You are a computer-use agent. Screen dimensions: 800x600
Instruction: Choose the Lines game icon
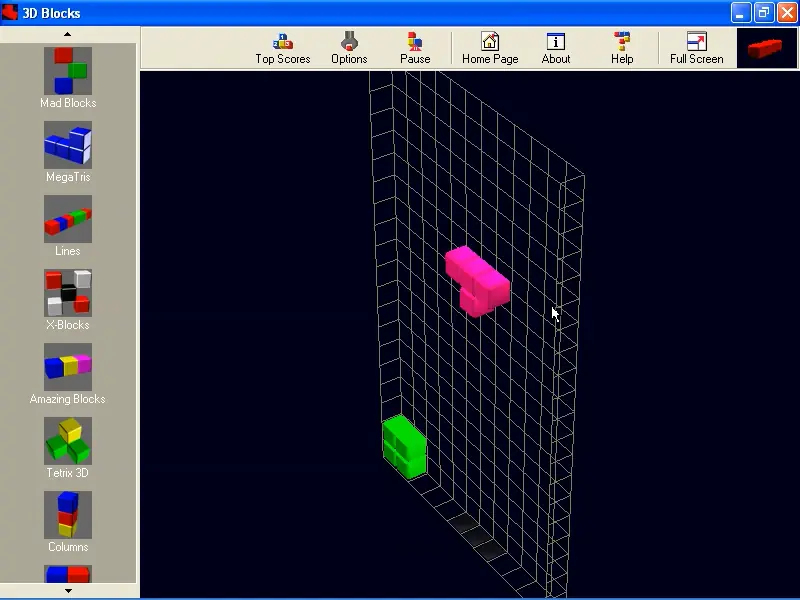click(x=68, y=219)
